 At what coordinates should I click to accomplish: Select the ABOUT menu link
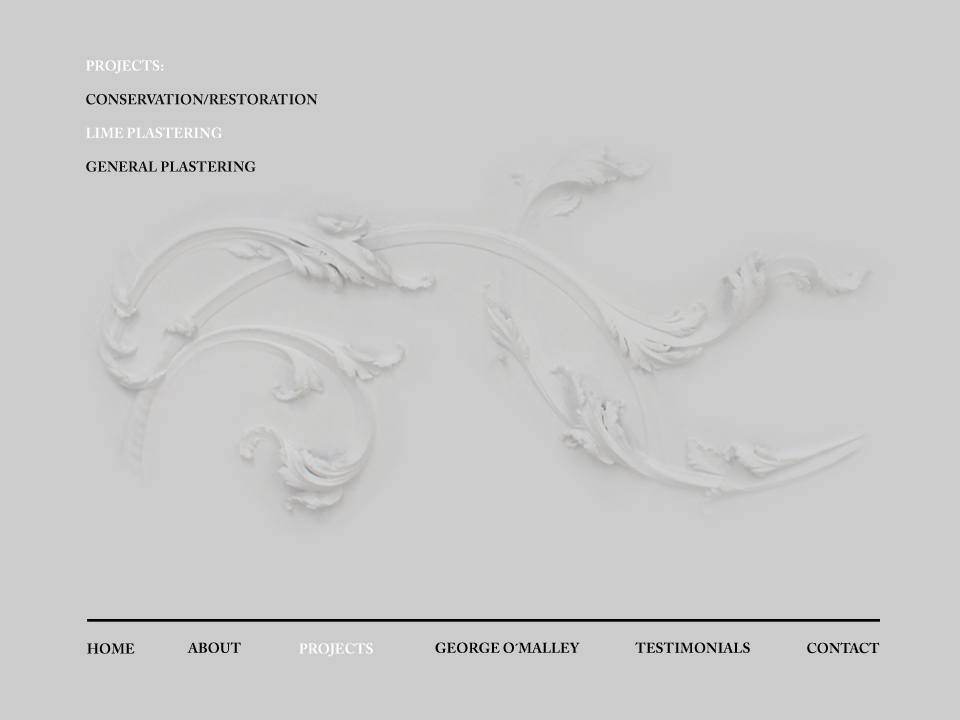point(214,648)
